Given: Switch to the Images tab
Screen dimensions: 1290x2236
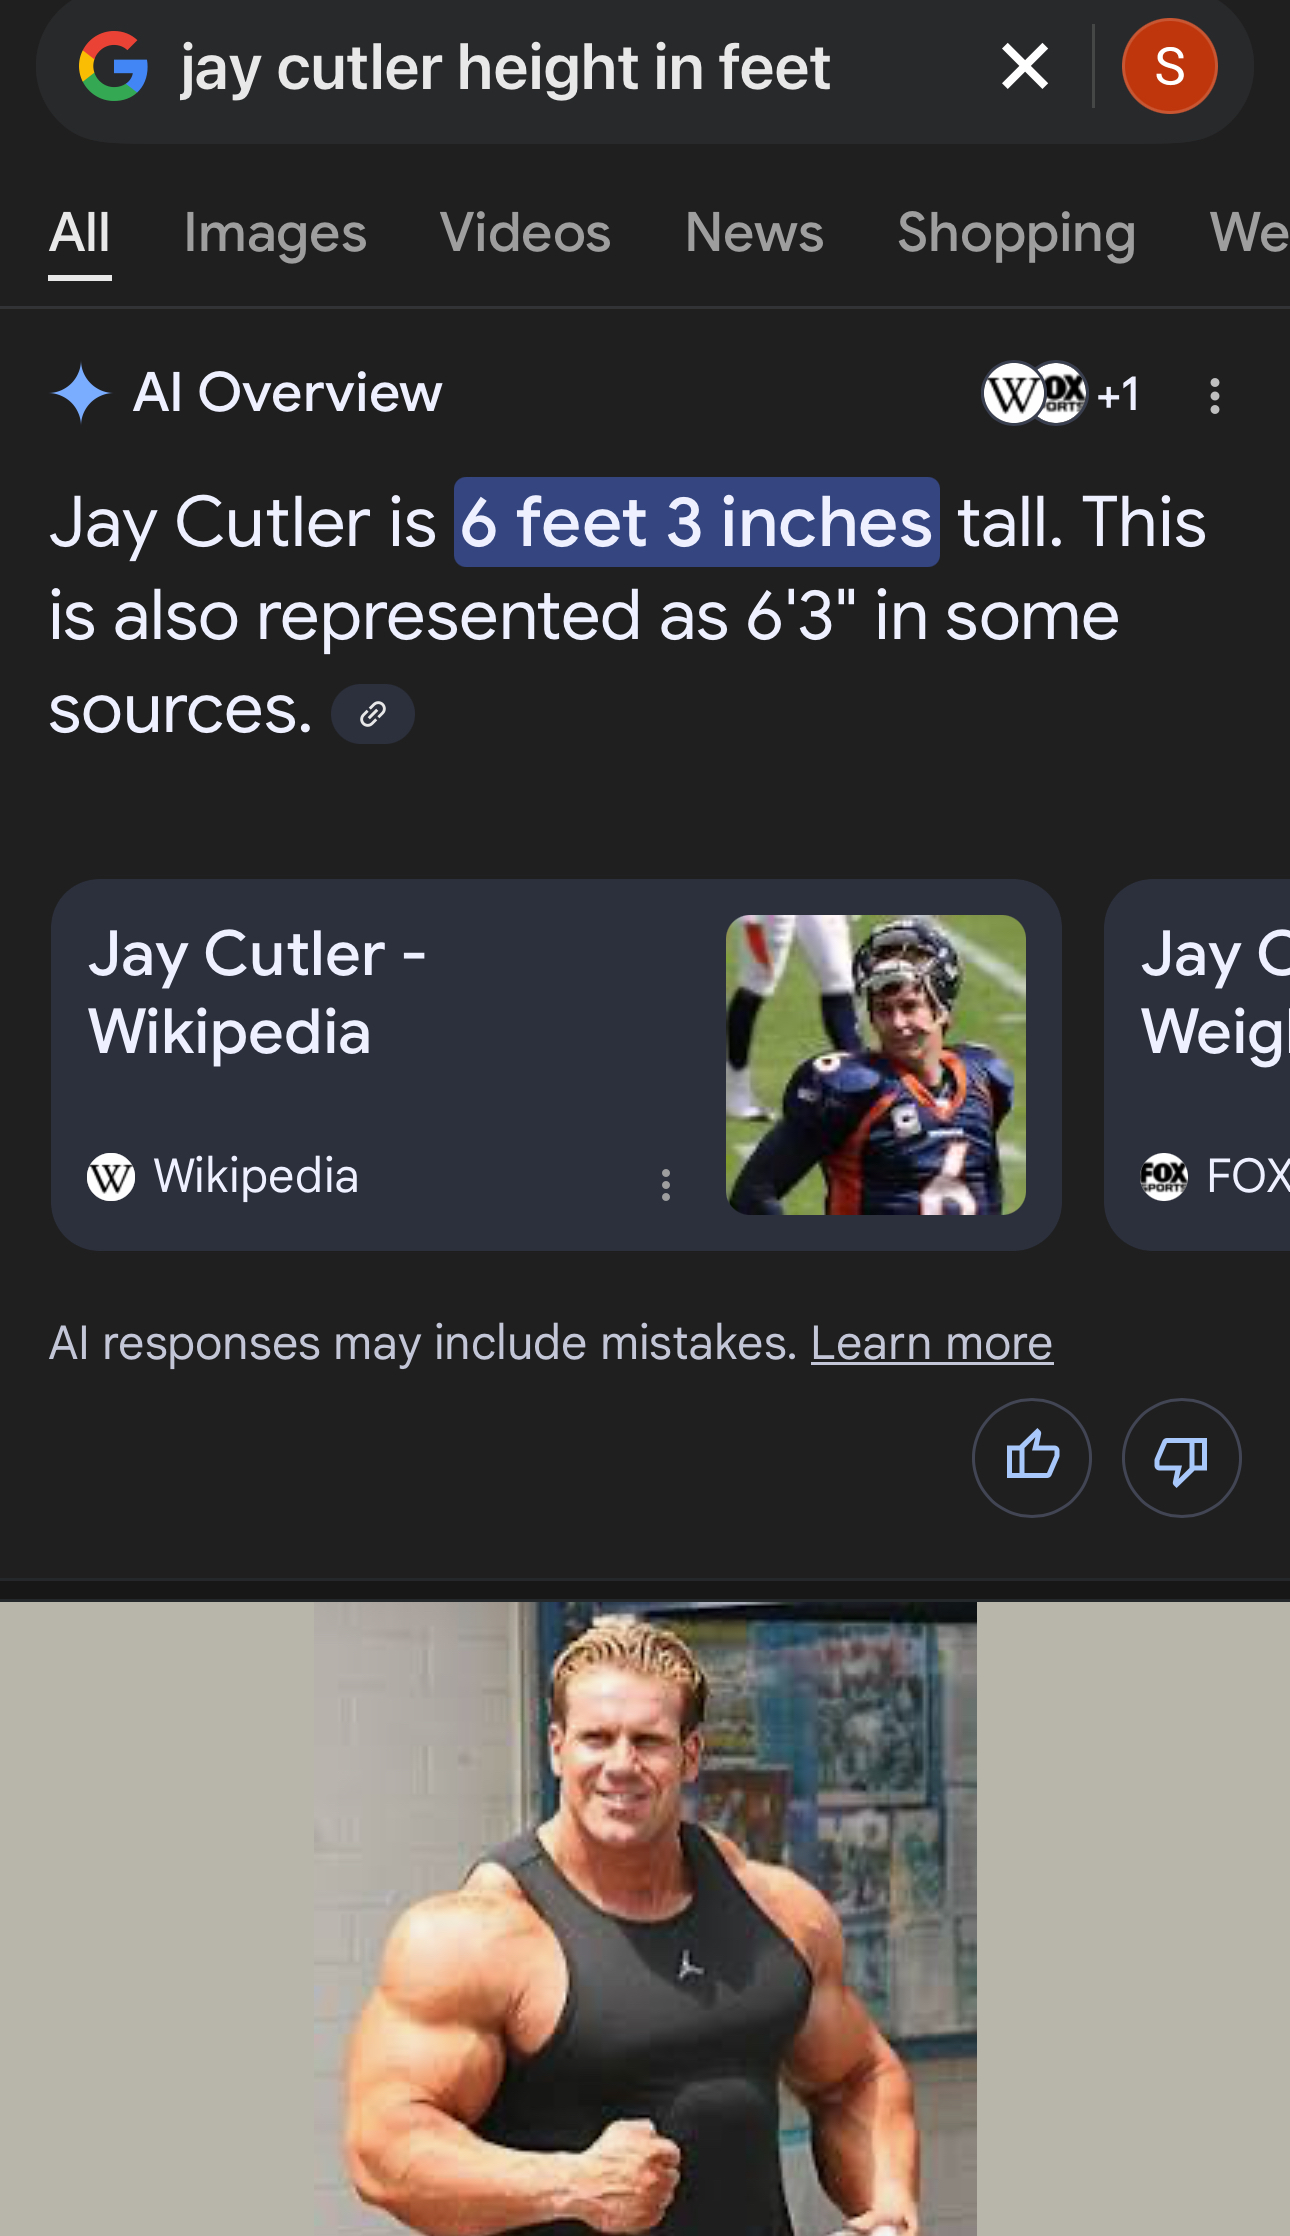Looking at the screenshot, I should pyautogui.click(x=275, y=234).
